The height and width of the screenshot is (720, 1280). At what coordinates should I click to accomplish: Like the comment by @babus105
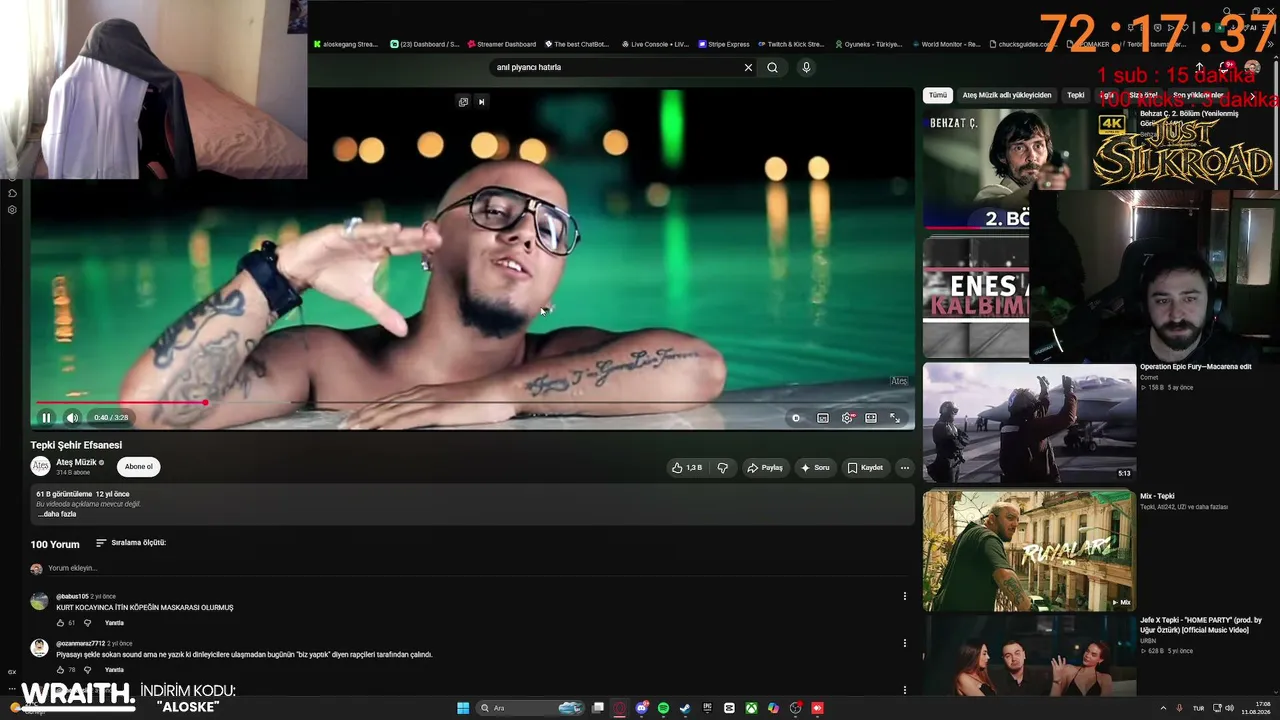(60, 623)
